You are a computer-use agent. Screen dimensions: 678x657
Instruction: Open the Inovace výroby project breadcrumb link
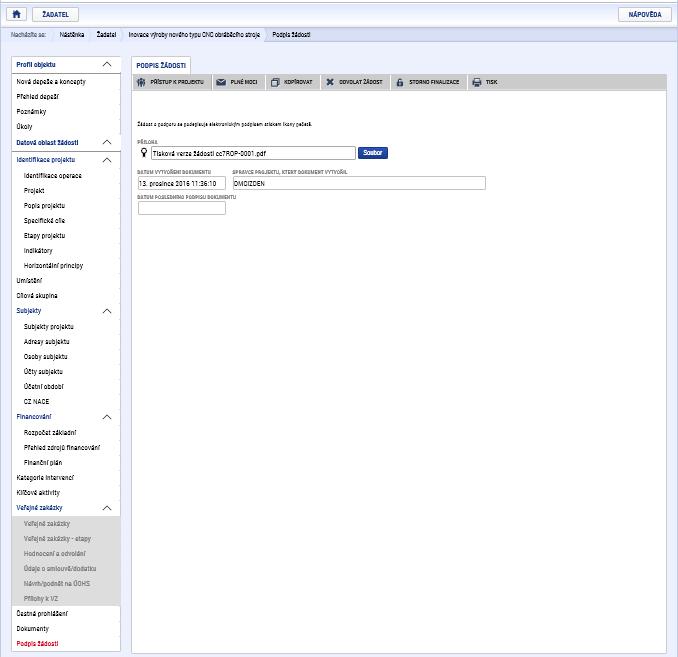[194, 35]
